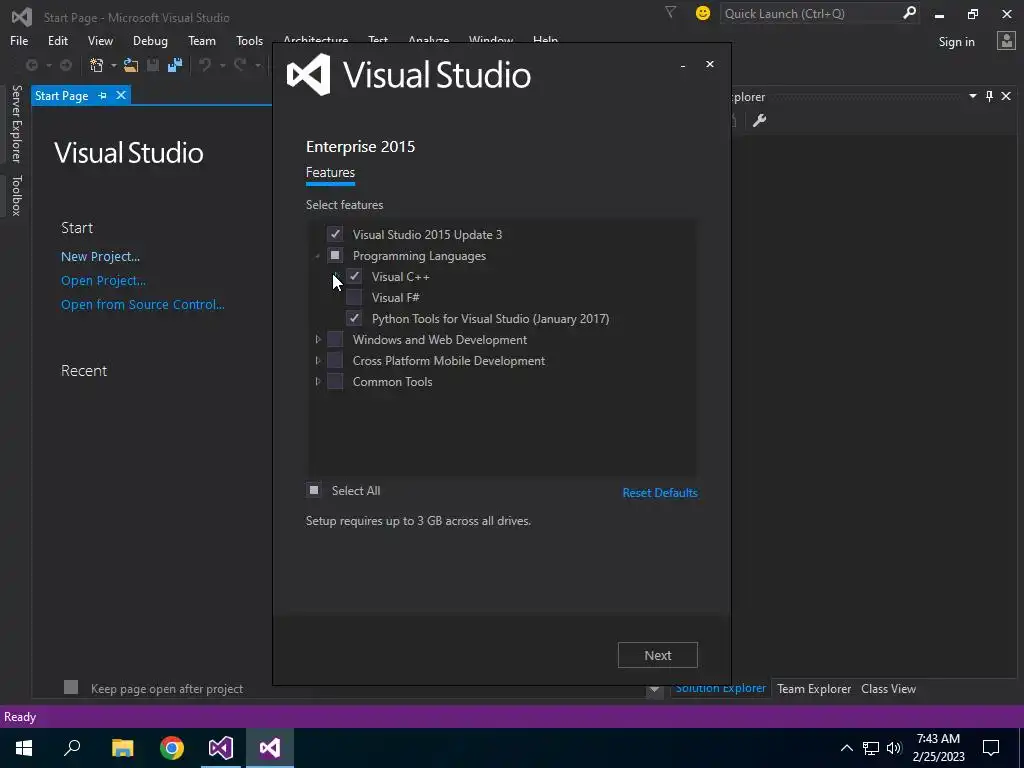Uncheck Visual Studio 2015 Update 3
Image resolution: width=1024 pixels, height=768 pixels.
point(335,234)
